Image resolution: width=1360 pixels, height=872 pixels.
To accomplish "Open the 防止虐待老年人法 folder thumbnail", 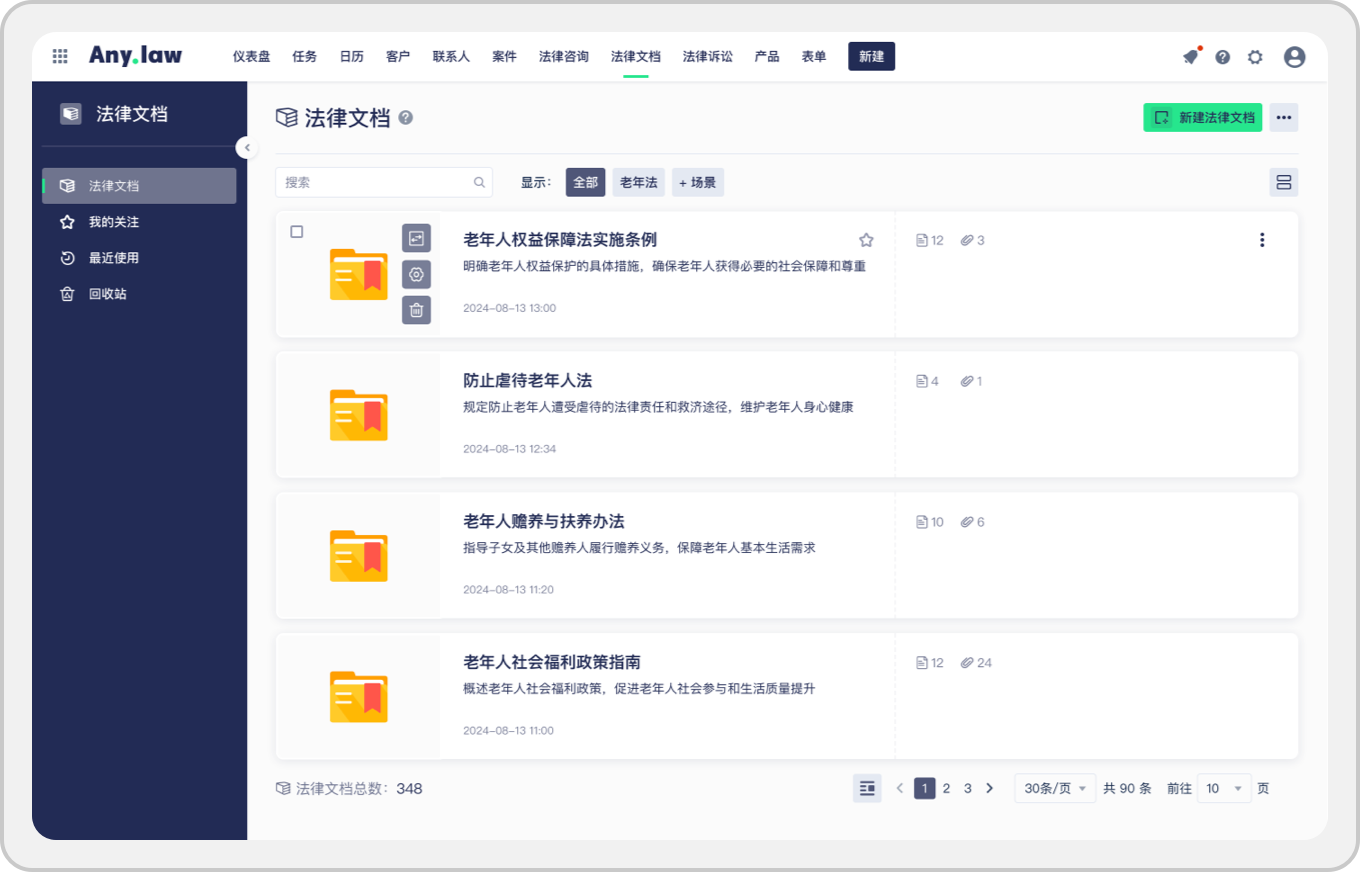I will 358,414.
